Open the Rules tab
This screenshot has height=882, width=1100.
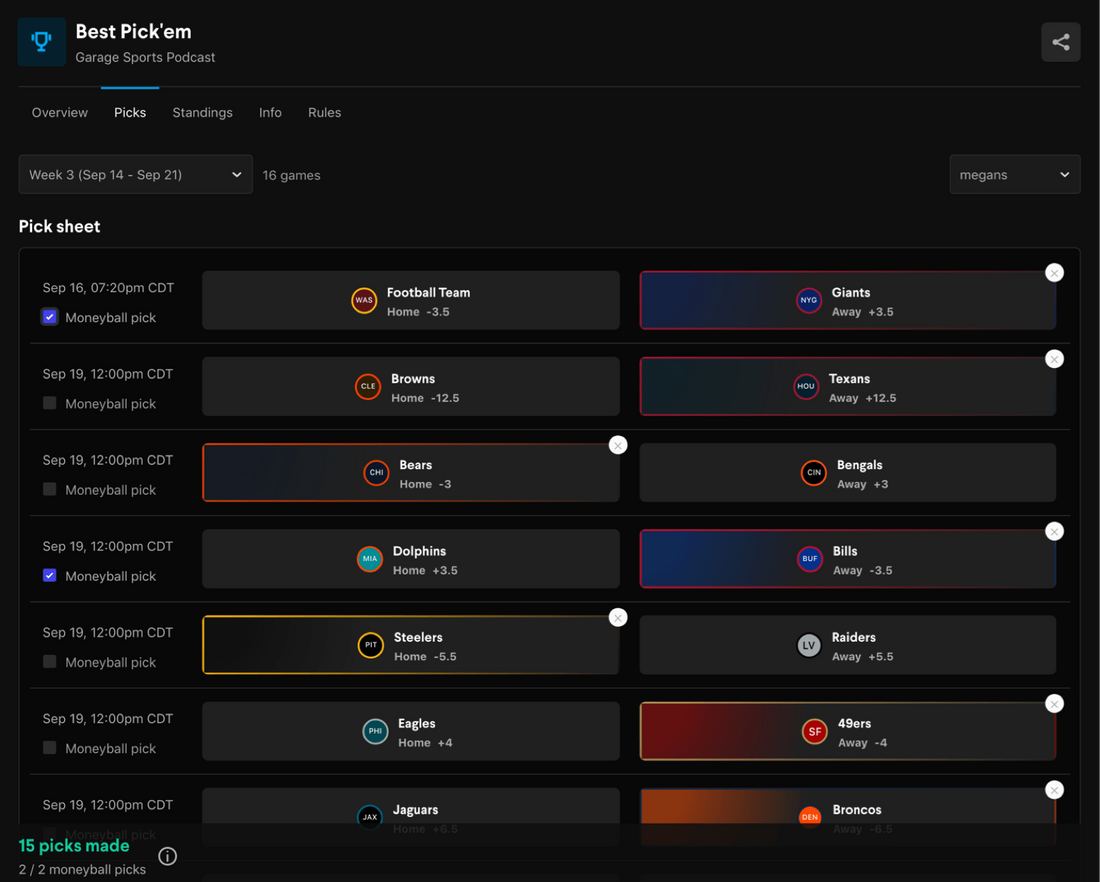[324, 112]
